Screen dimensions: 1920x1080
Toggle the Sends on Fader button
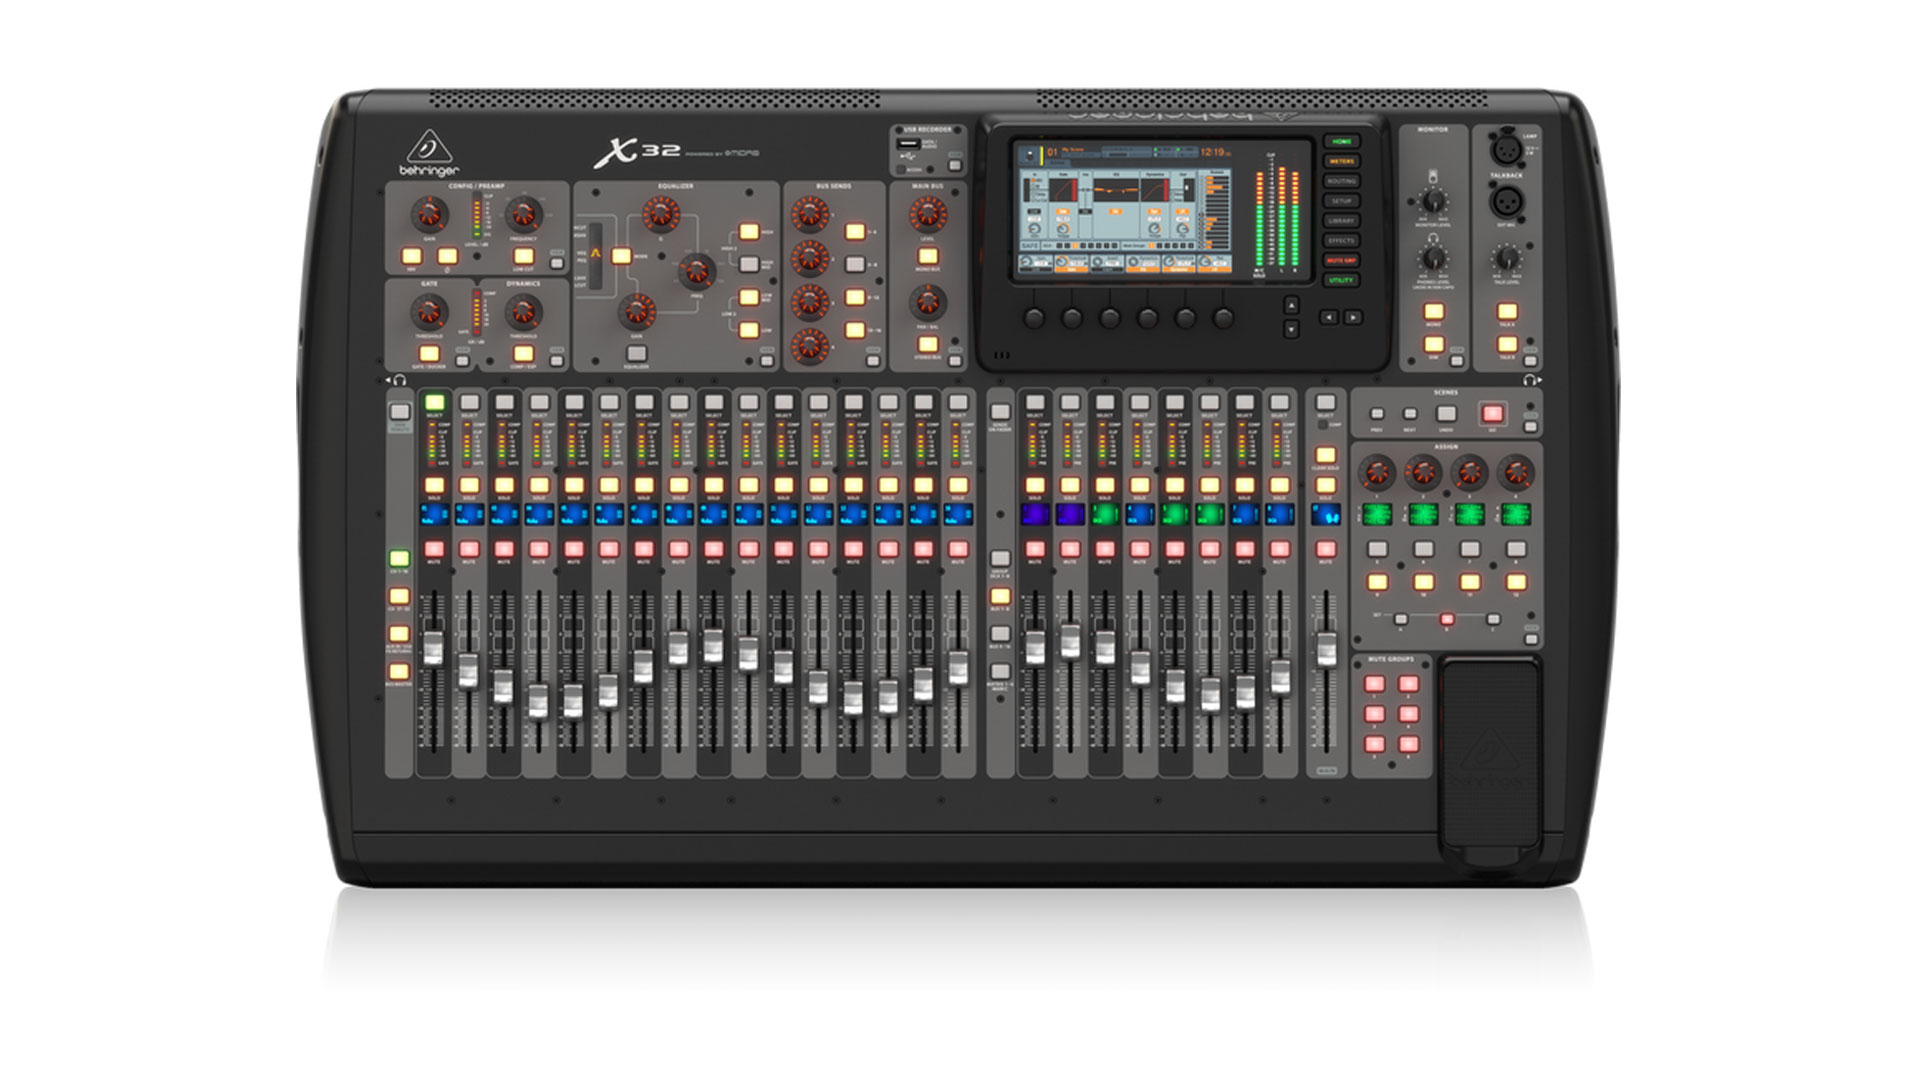point(1000,411)
